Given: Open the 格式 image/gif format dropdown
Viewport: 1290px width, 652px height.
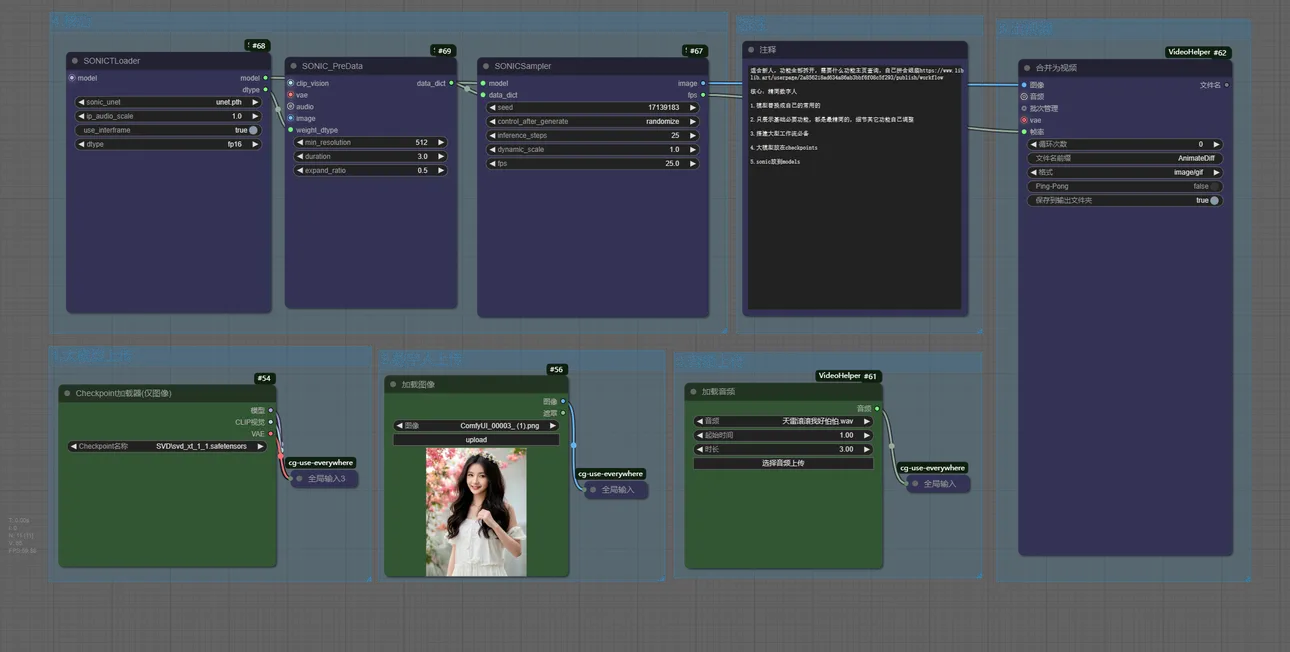Looking at the screenshot, I should pos(1125,172).
